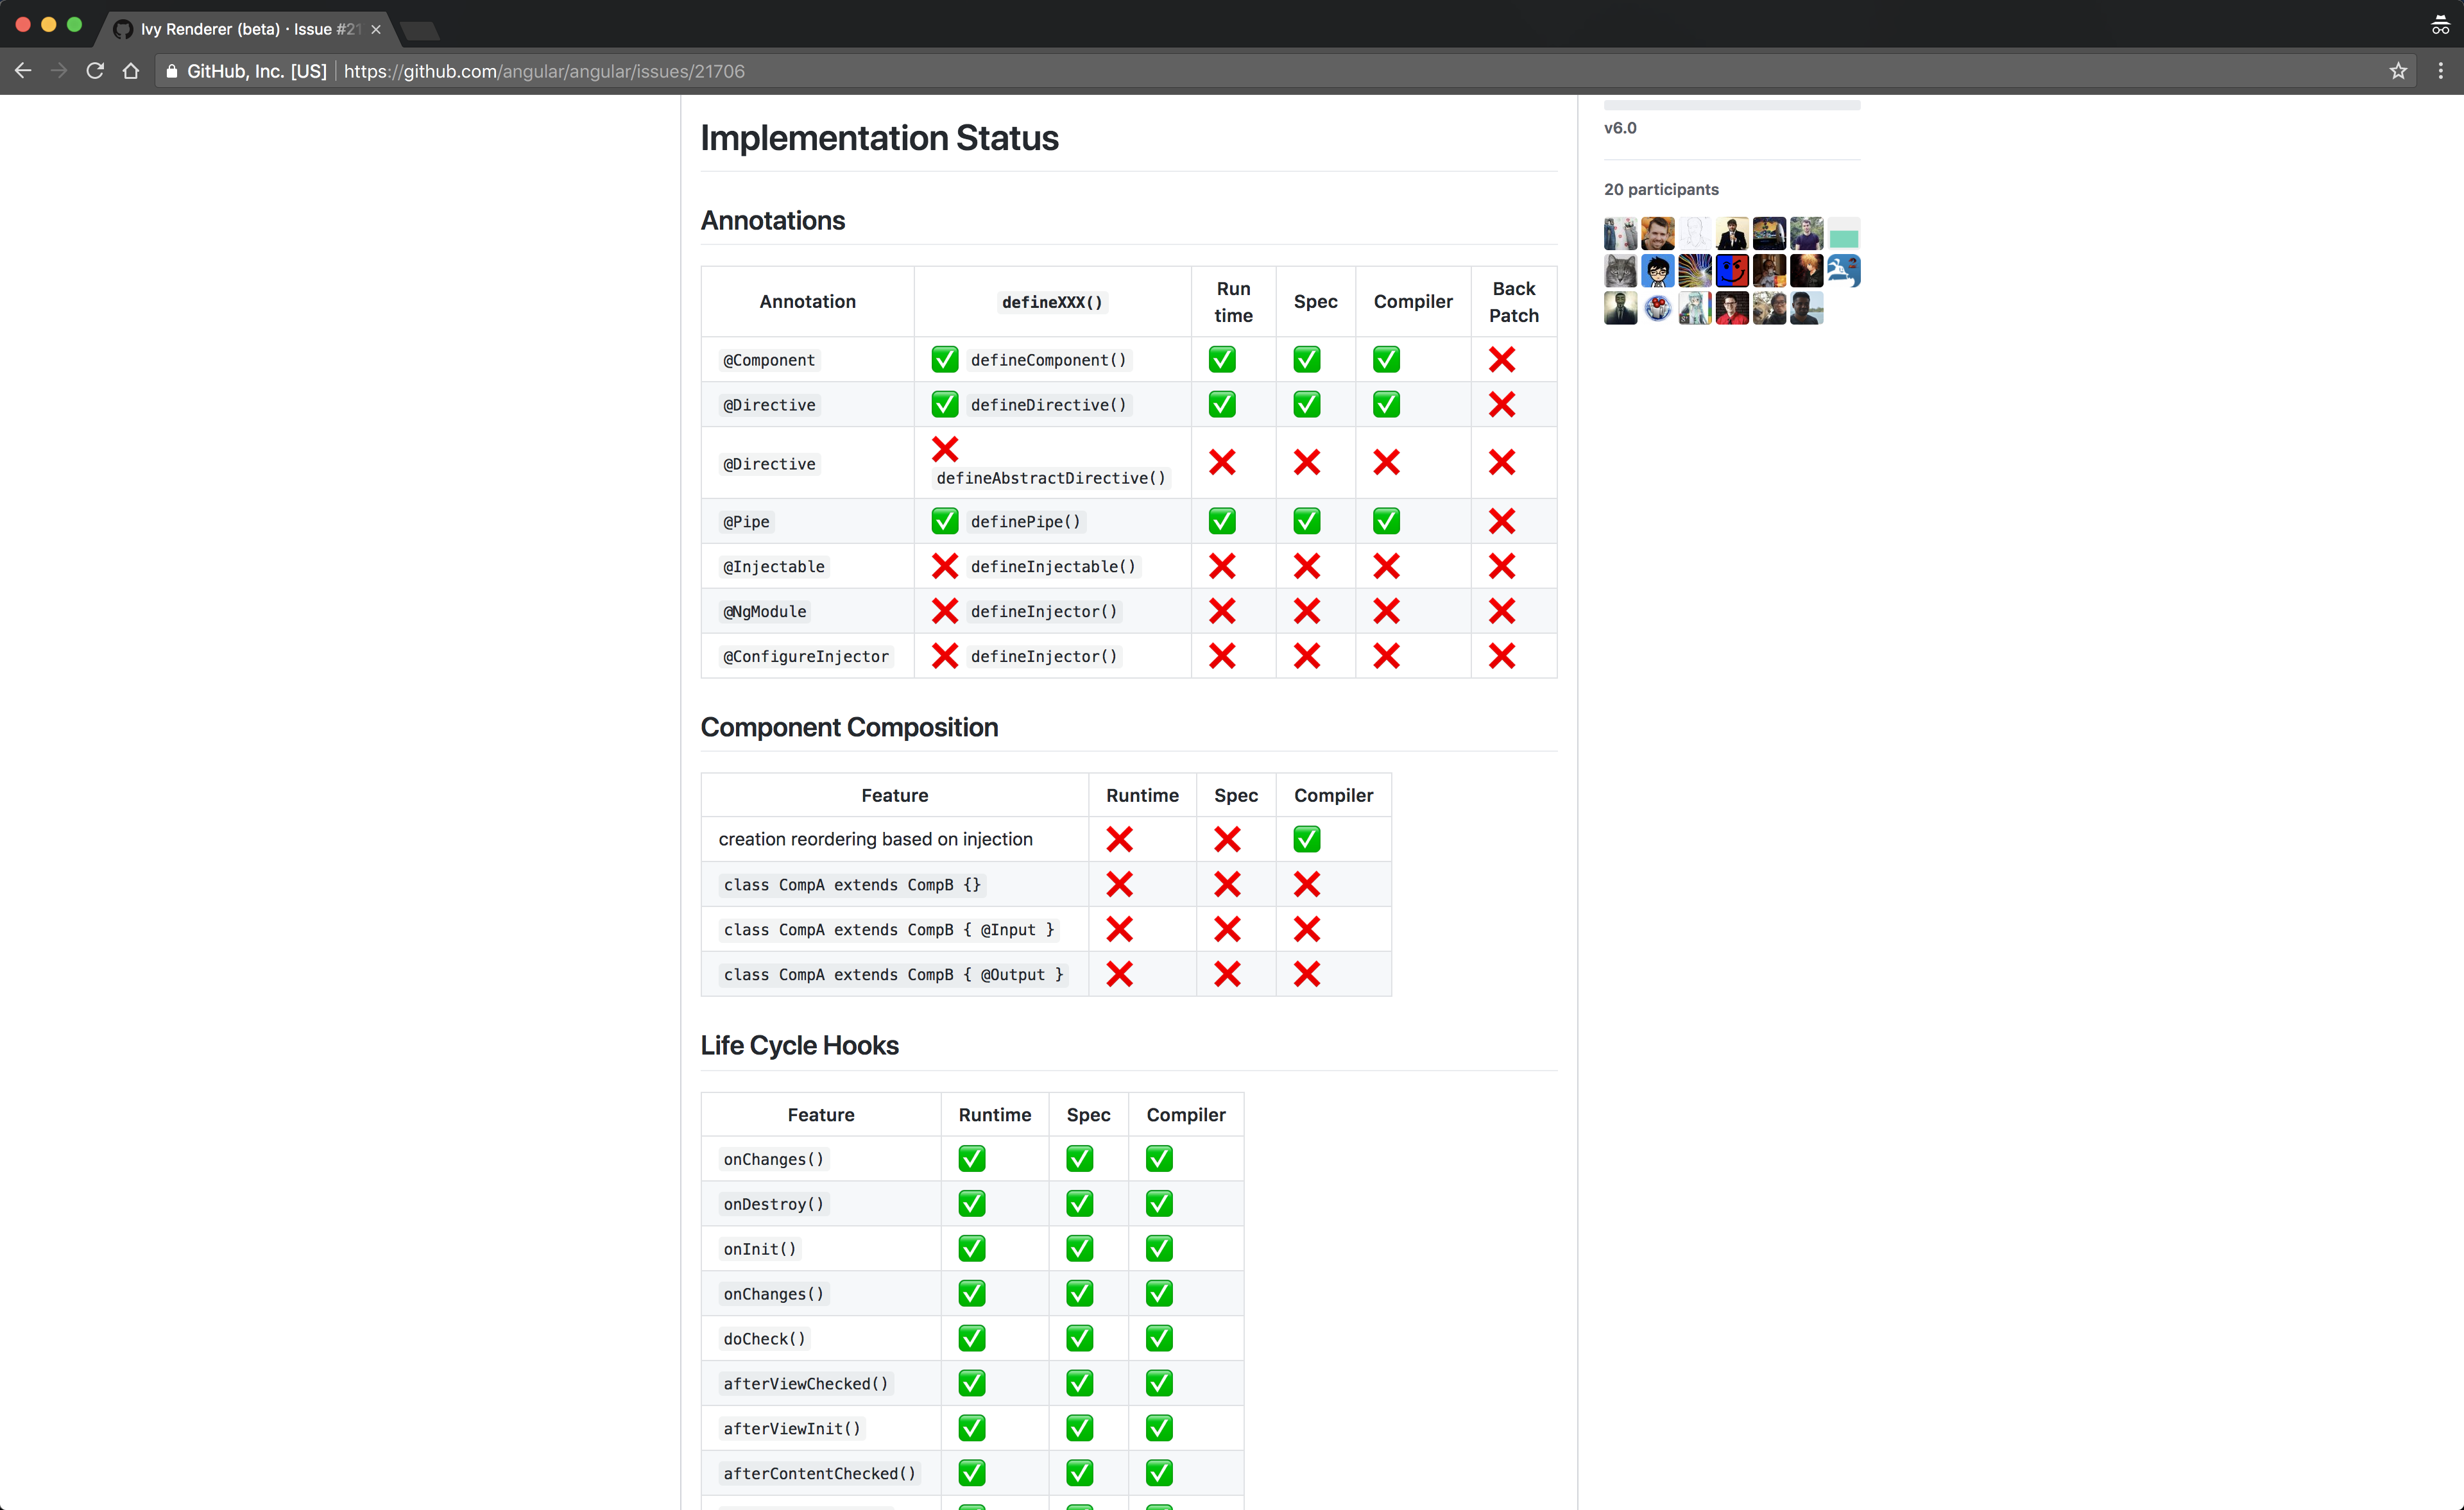Click the @Component Run time green check
2464x1510 pixels.
tap(1222, 359)
